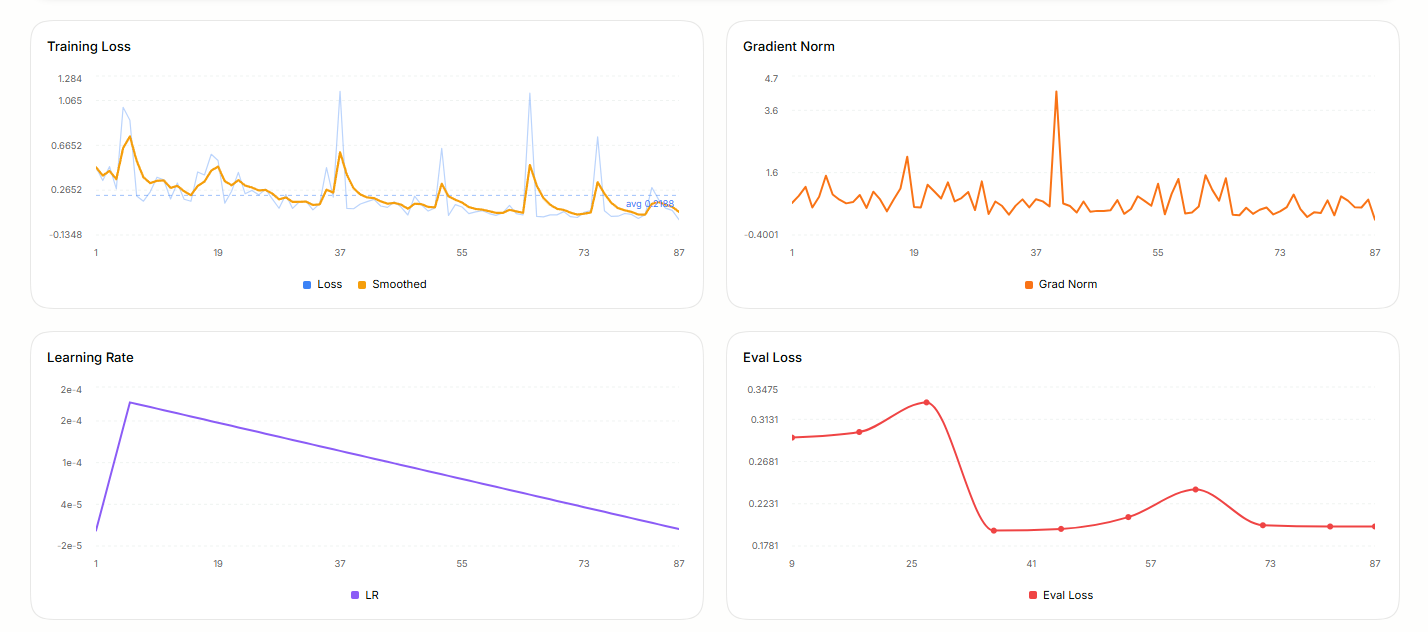Click the Gradient Norm chart title
Viewport: 1428px width, 632px height.
(789, 46)
